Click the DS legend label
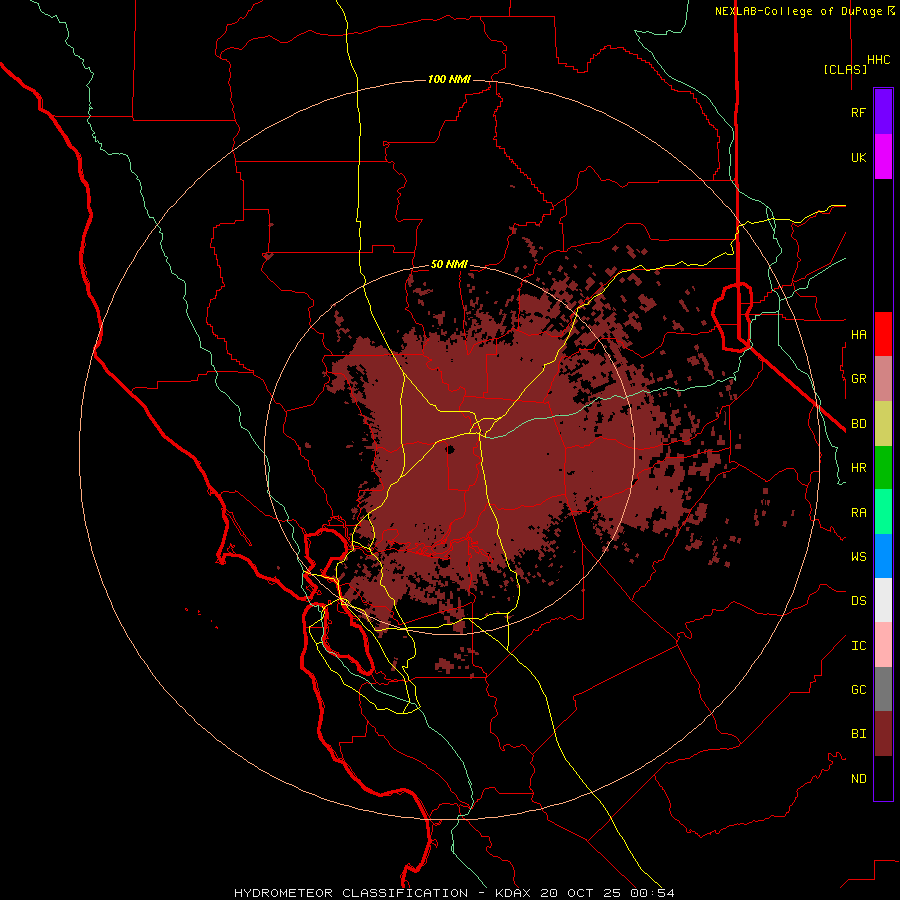The width and height of the screenshot is (900, 900). pyautogui.click(x=858, y=600)
